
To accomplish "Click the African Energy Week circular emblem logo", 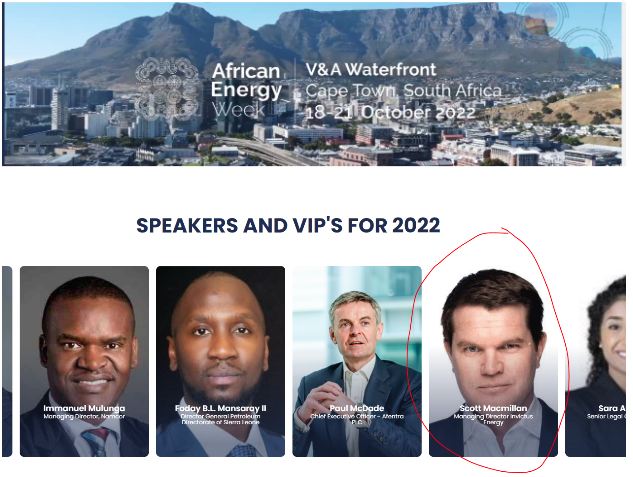I will click(x=168, y=89).
